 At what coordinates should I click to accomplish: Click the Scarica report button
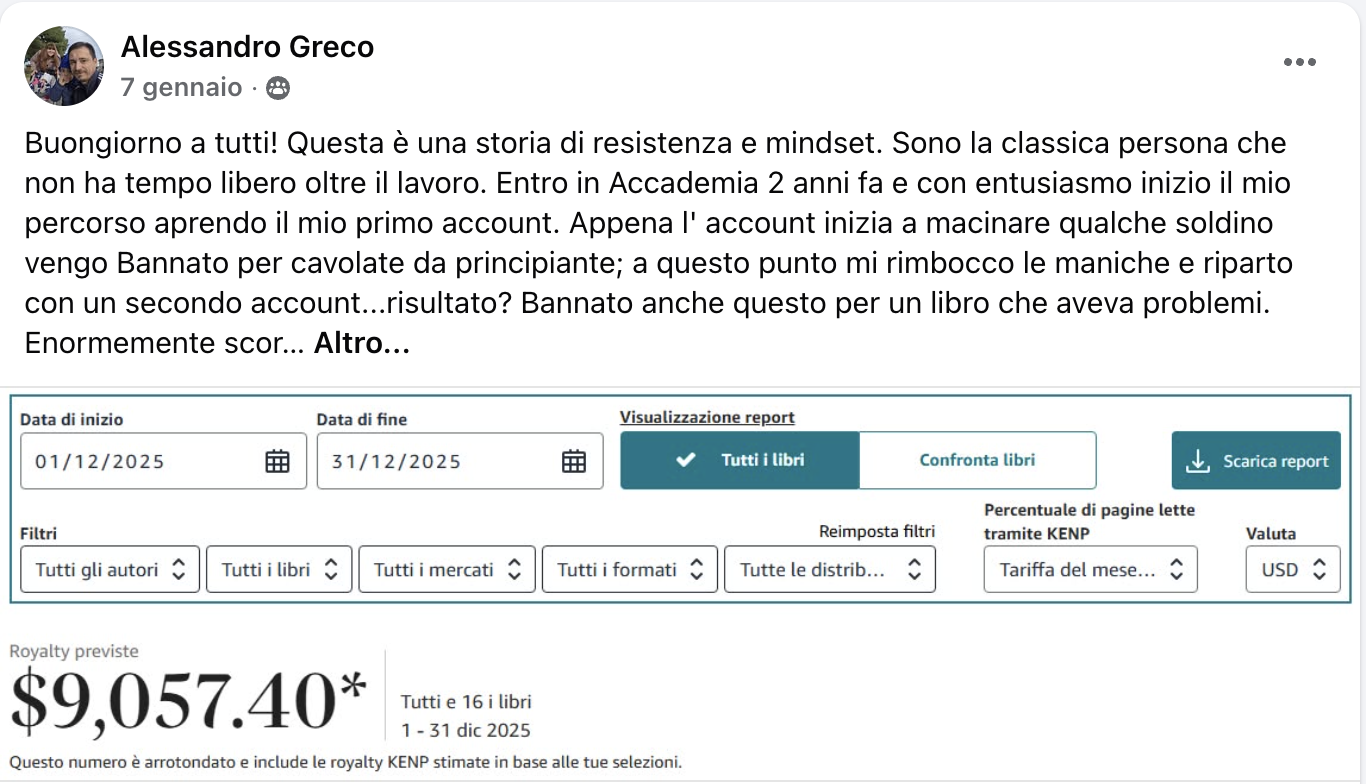point(1256,461)
